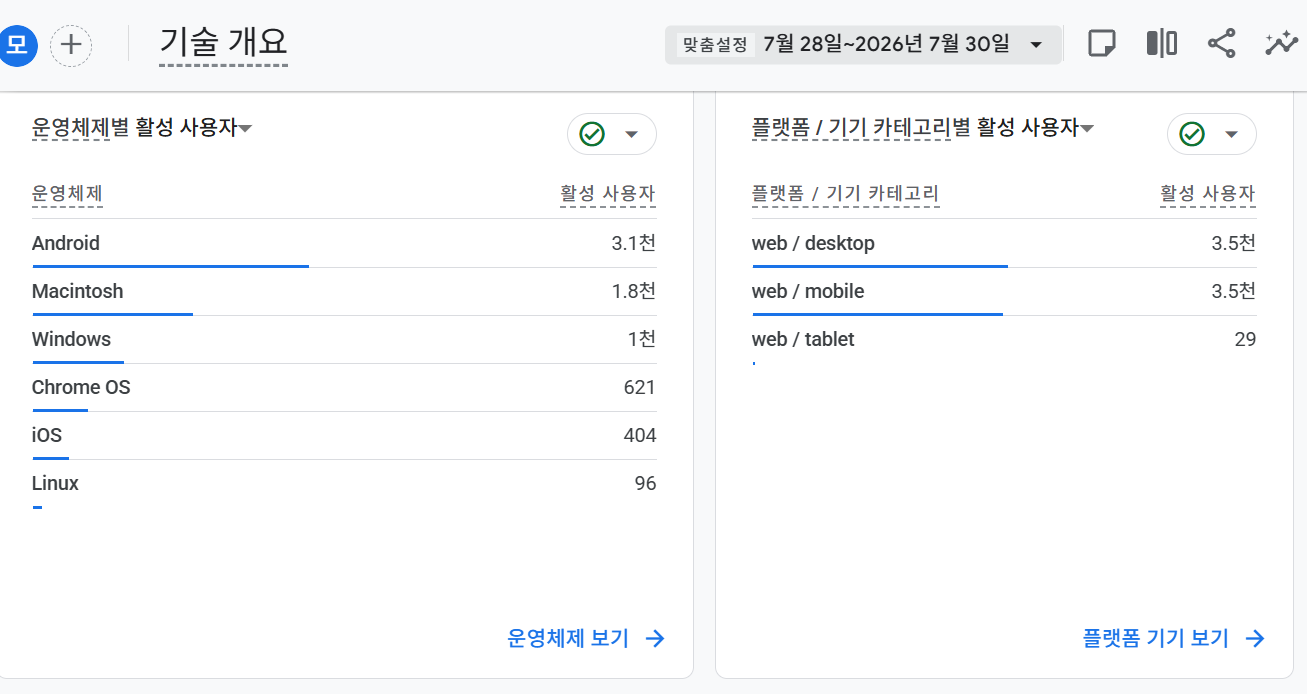Click the Android value 3.1천
Screen dimensions: 1307x694
click(634, 243)
